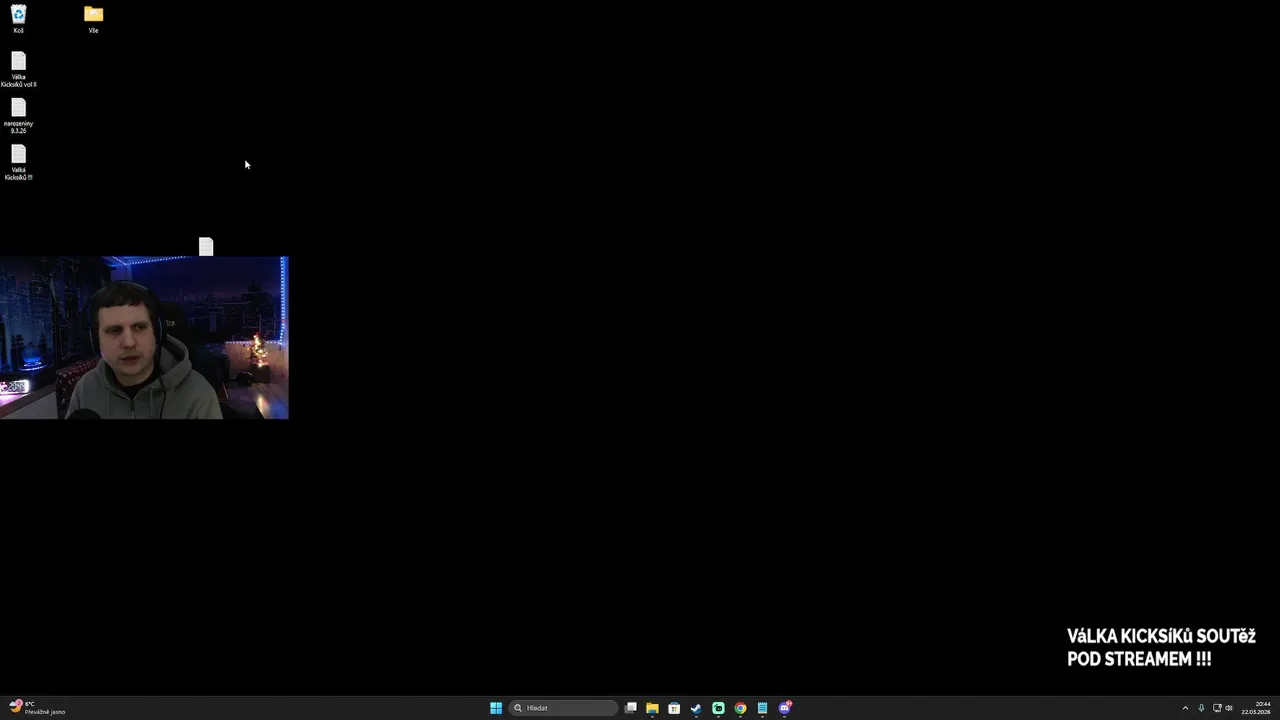1280x720 pixels.
Task: Open the Windows Start menu
Action: tap(496, 708)
